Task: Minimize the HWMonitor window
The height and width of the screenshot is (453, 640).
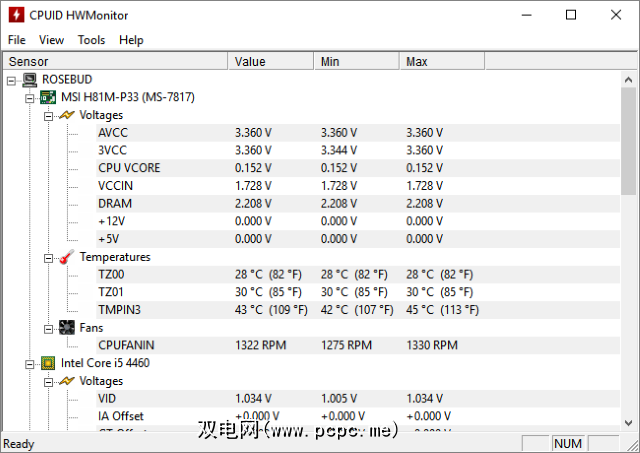Action: tap(527, 15)
